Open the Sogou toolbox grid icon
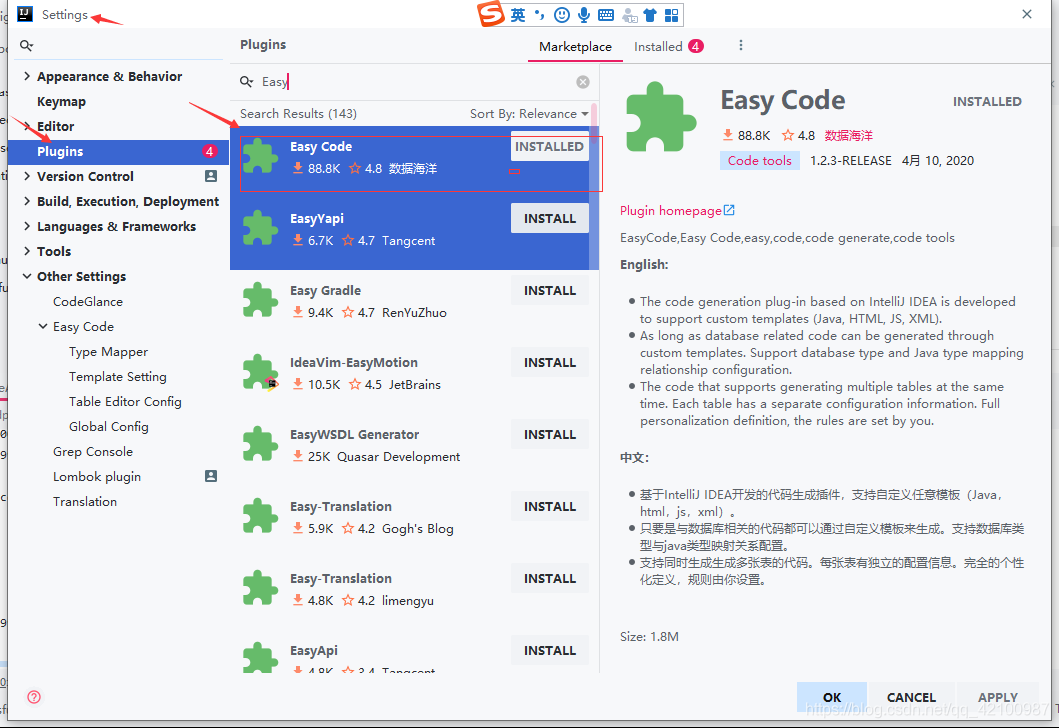This screenshot has height=728, width=1059. (671, 15)
